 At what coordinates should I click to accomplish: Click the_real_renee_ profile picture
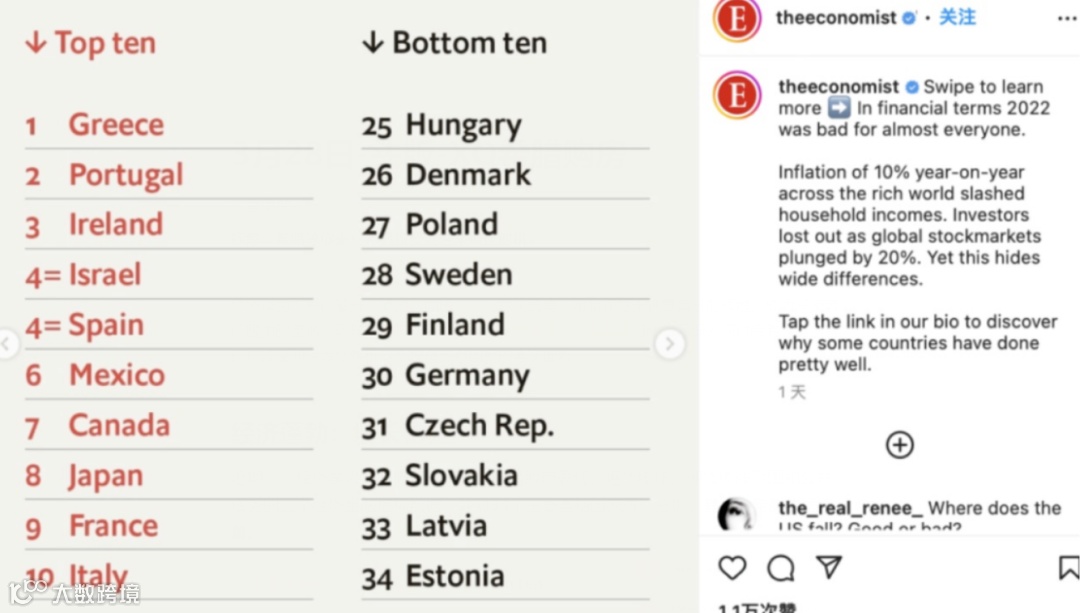pyautogui.click(x=737, y=515)
